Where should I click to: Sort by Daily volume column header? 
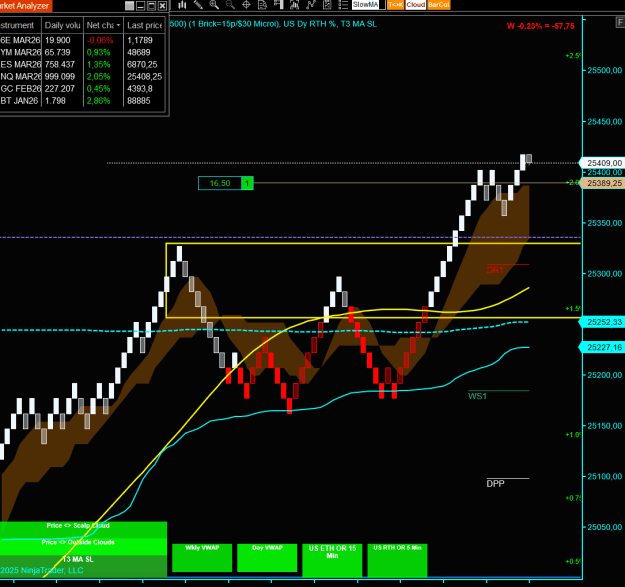62,25
